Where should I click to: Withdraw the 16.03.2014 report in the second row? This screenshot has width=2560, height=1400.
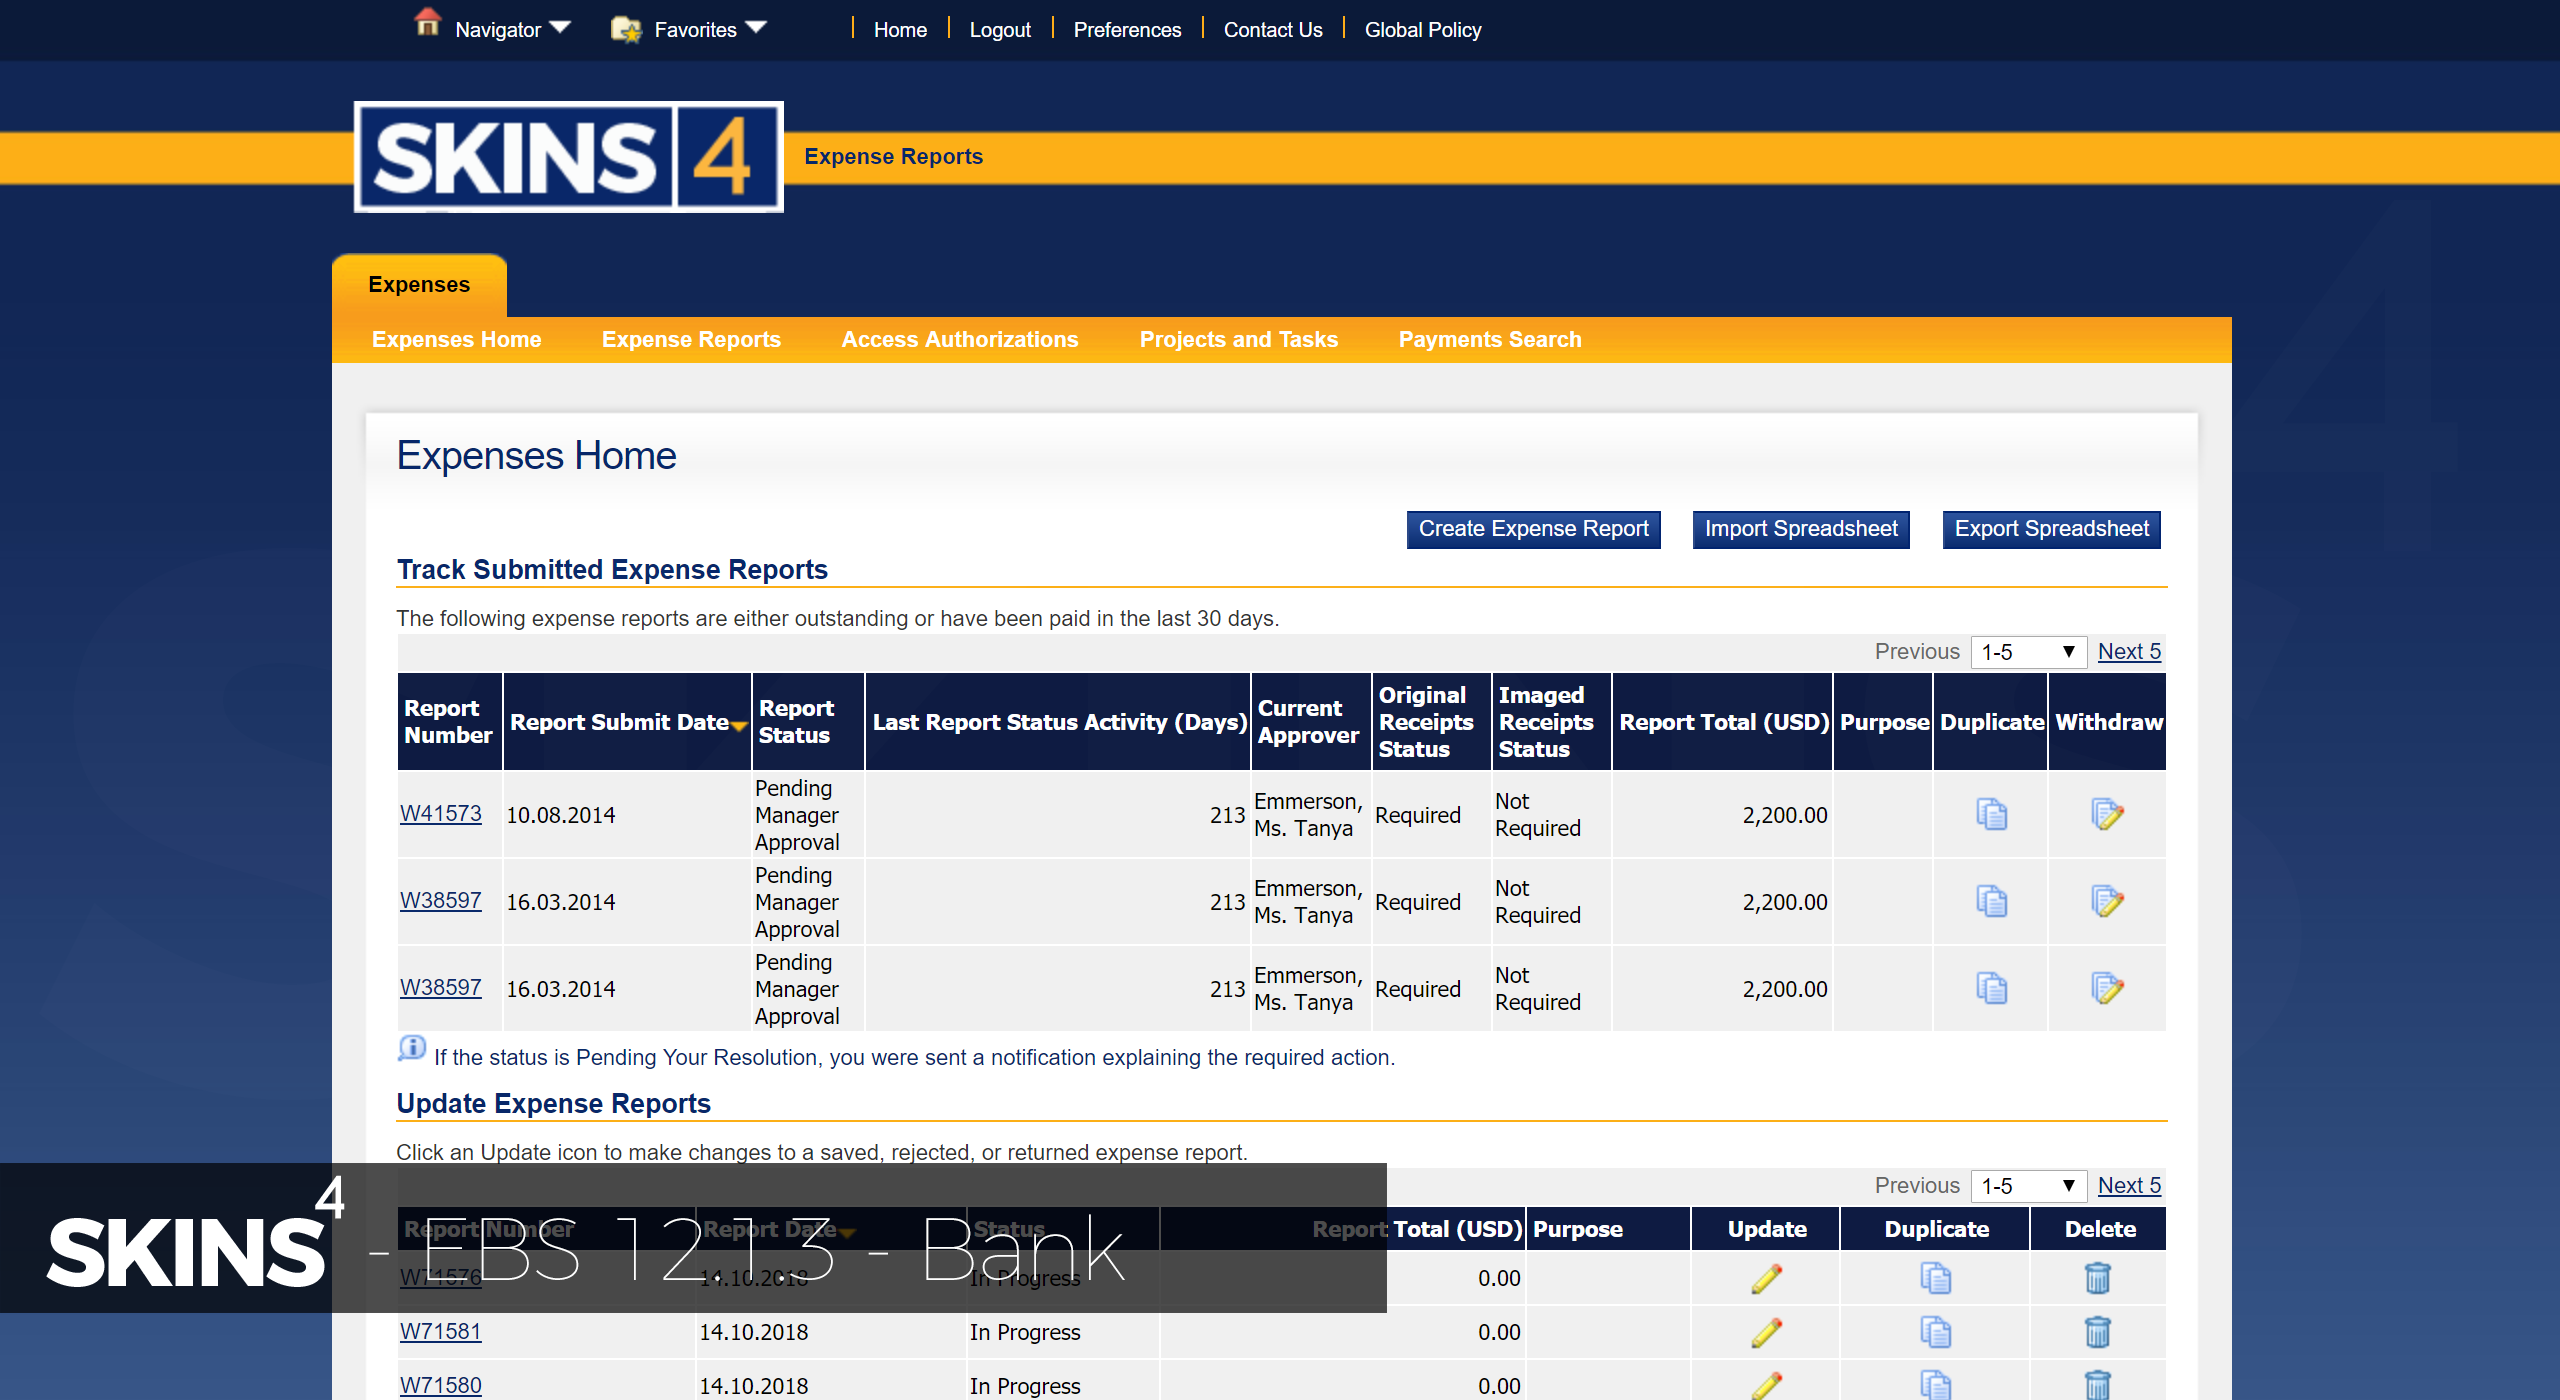click(x=2107, y=901)
